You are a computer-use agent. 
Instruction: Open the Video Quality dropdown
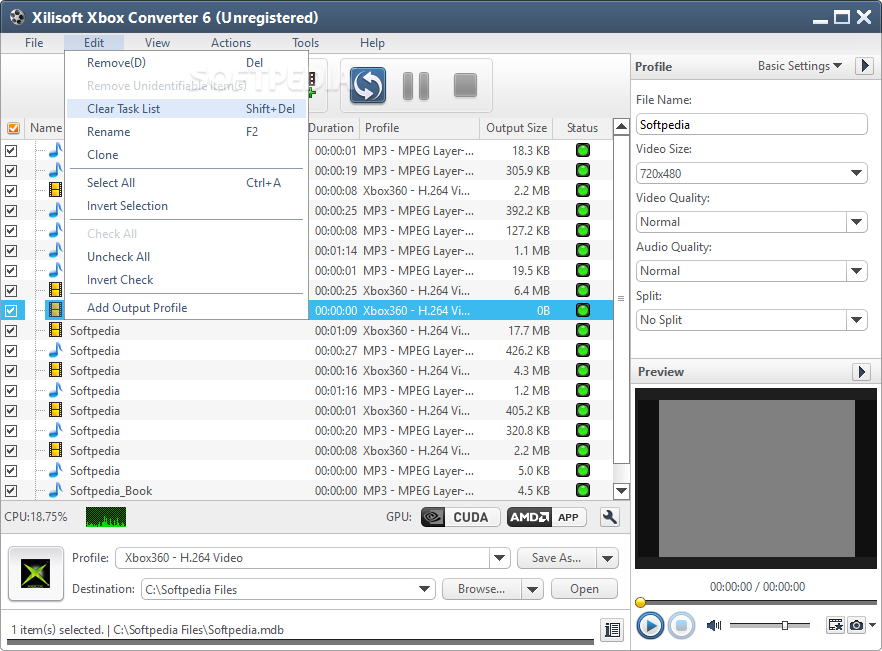click(x=856, y=222)
